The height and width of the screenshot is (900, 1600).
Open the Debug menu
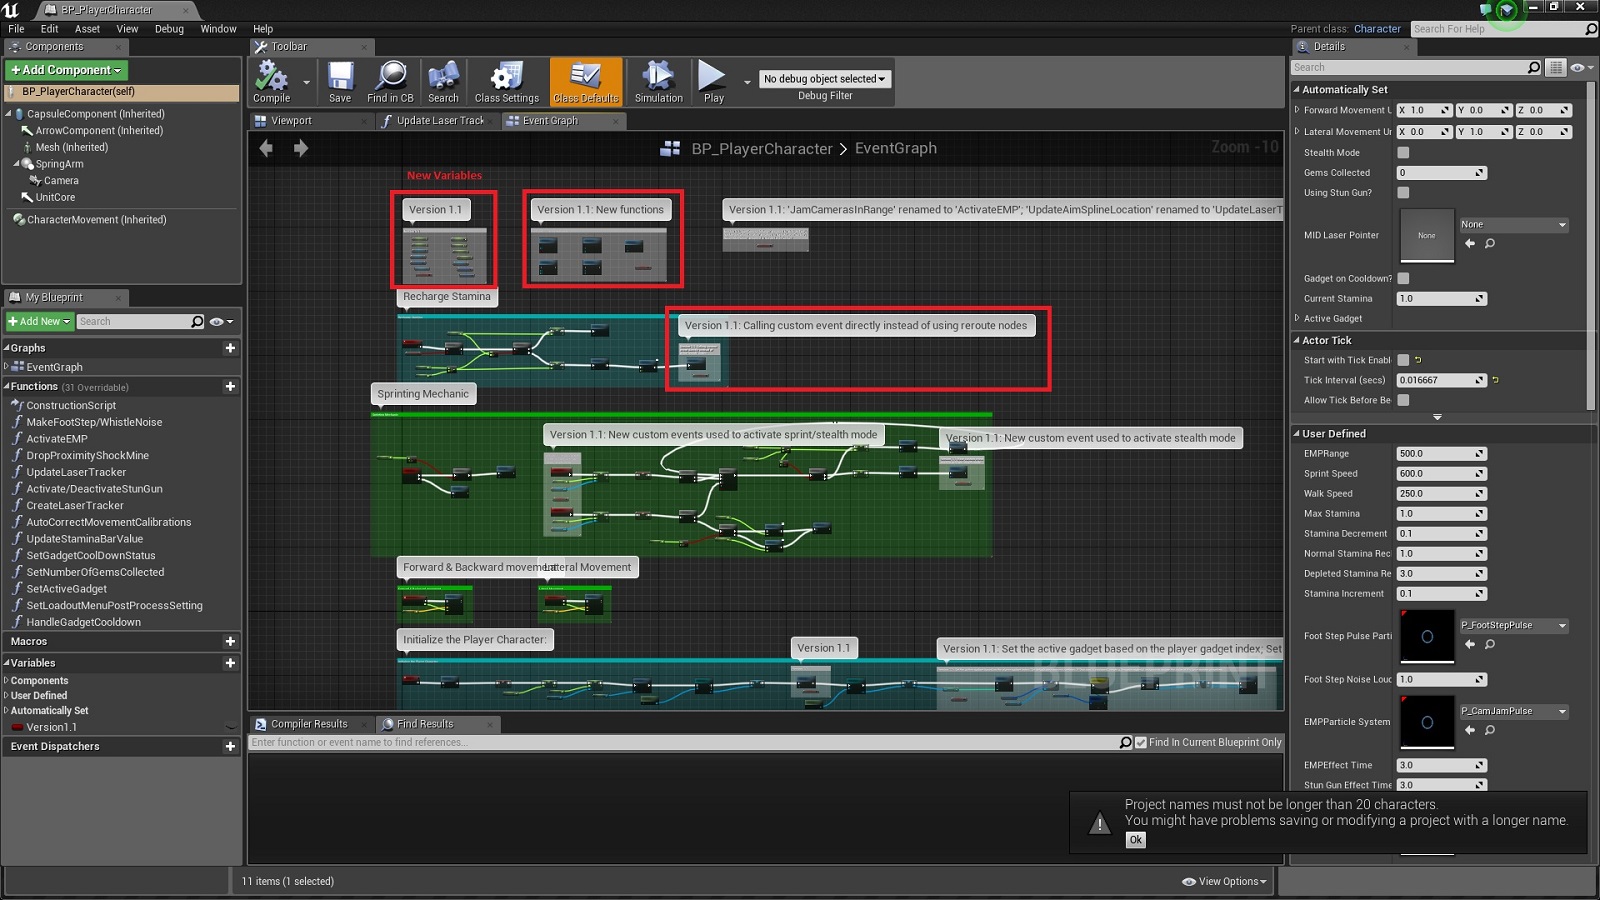click(169, 29)
